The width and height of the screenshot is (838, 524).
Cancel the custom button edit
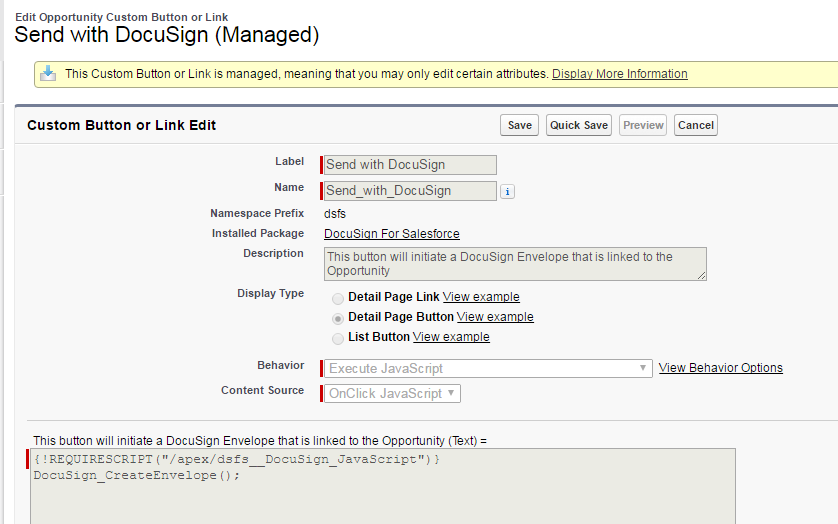[695, 125]
